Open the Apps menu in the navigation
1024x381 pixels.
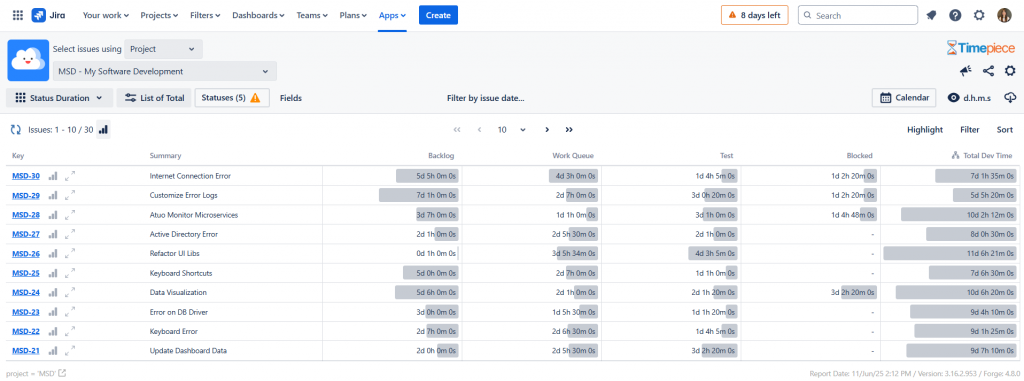pyautogui.click(x=392, y=15)
